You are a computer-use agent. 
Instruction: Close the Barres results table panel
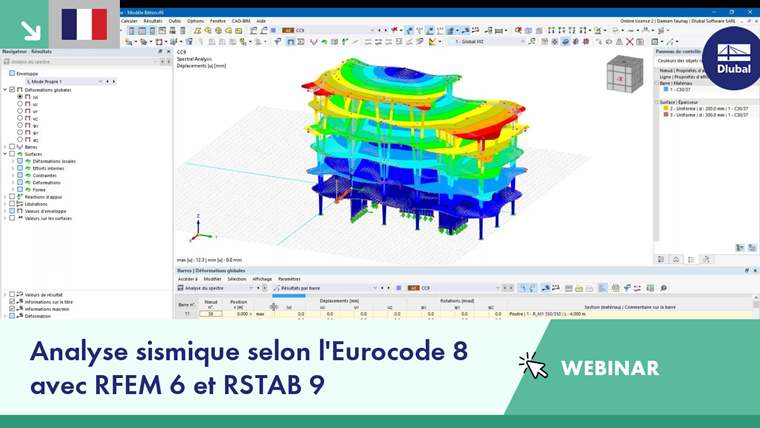pos(755,270)
